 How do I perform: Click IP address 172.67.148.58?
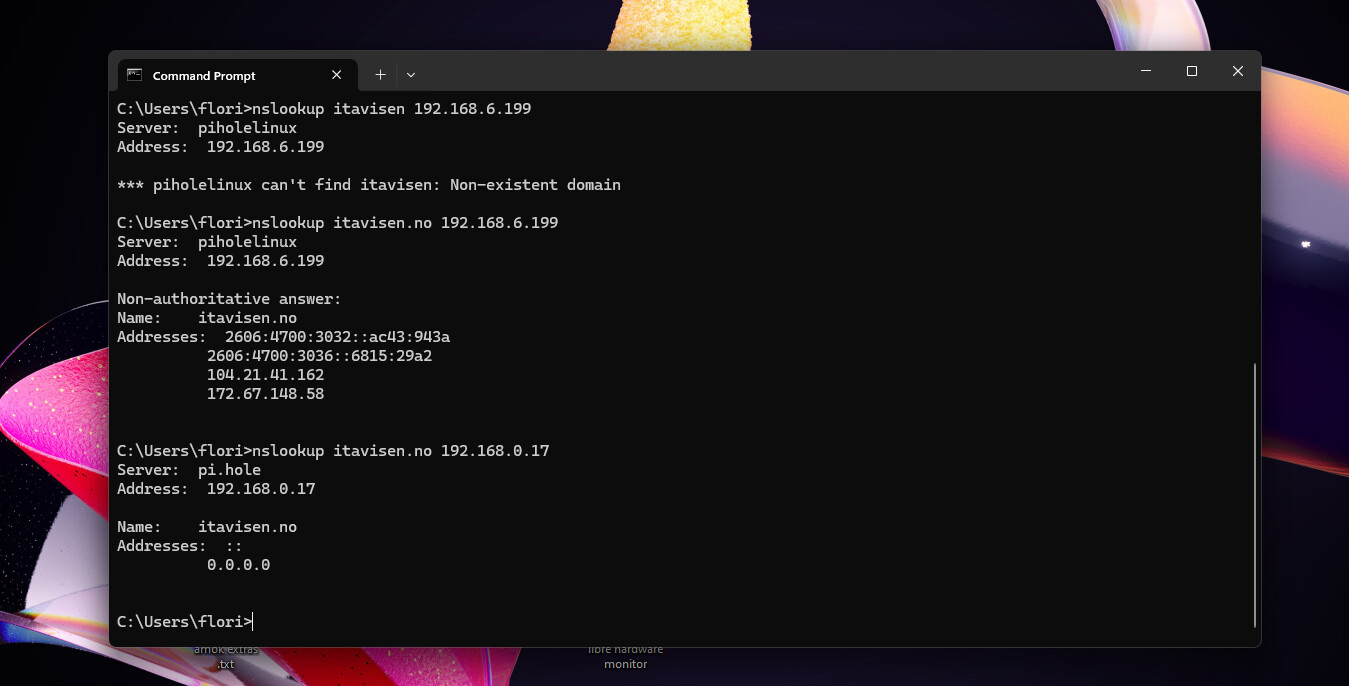(265, 394)
